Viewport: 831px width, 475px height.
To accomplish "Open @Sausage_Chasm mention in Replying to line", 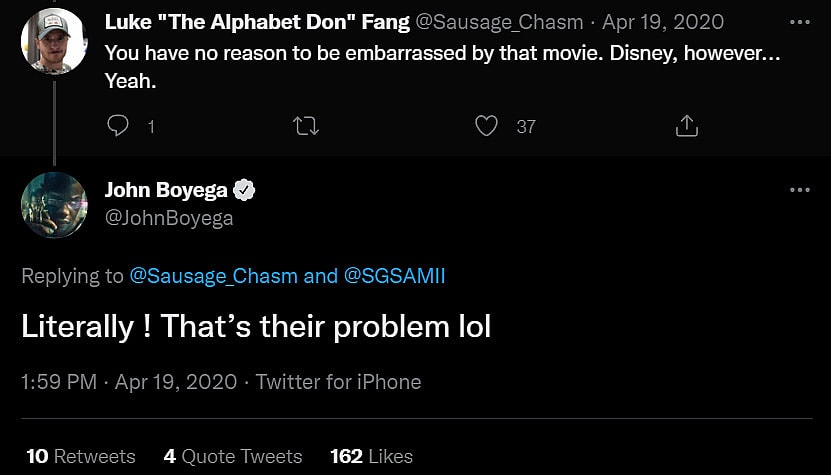I will pyautogui.click(x=213, y=276).
